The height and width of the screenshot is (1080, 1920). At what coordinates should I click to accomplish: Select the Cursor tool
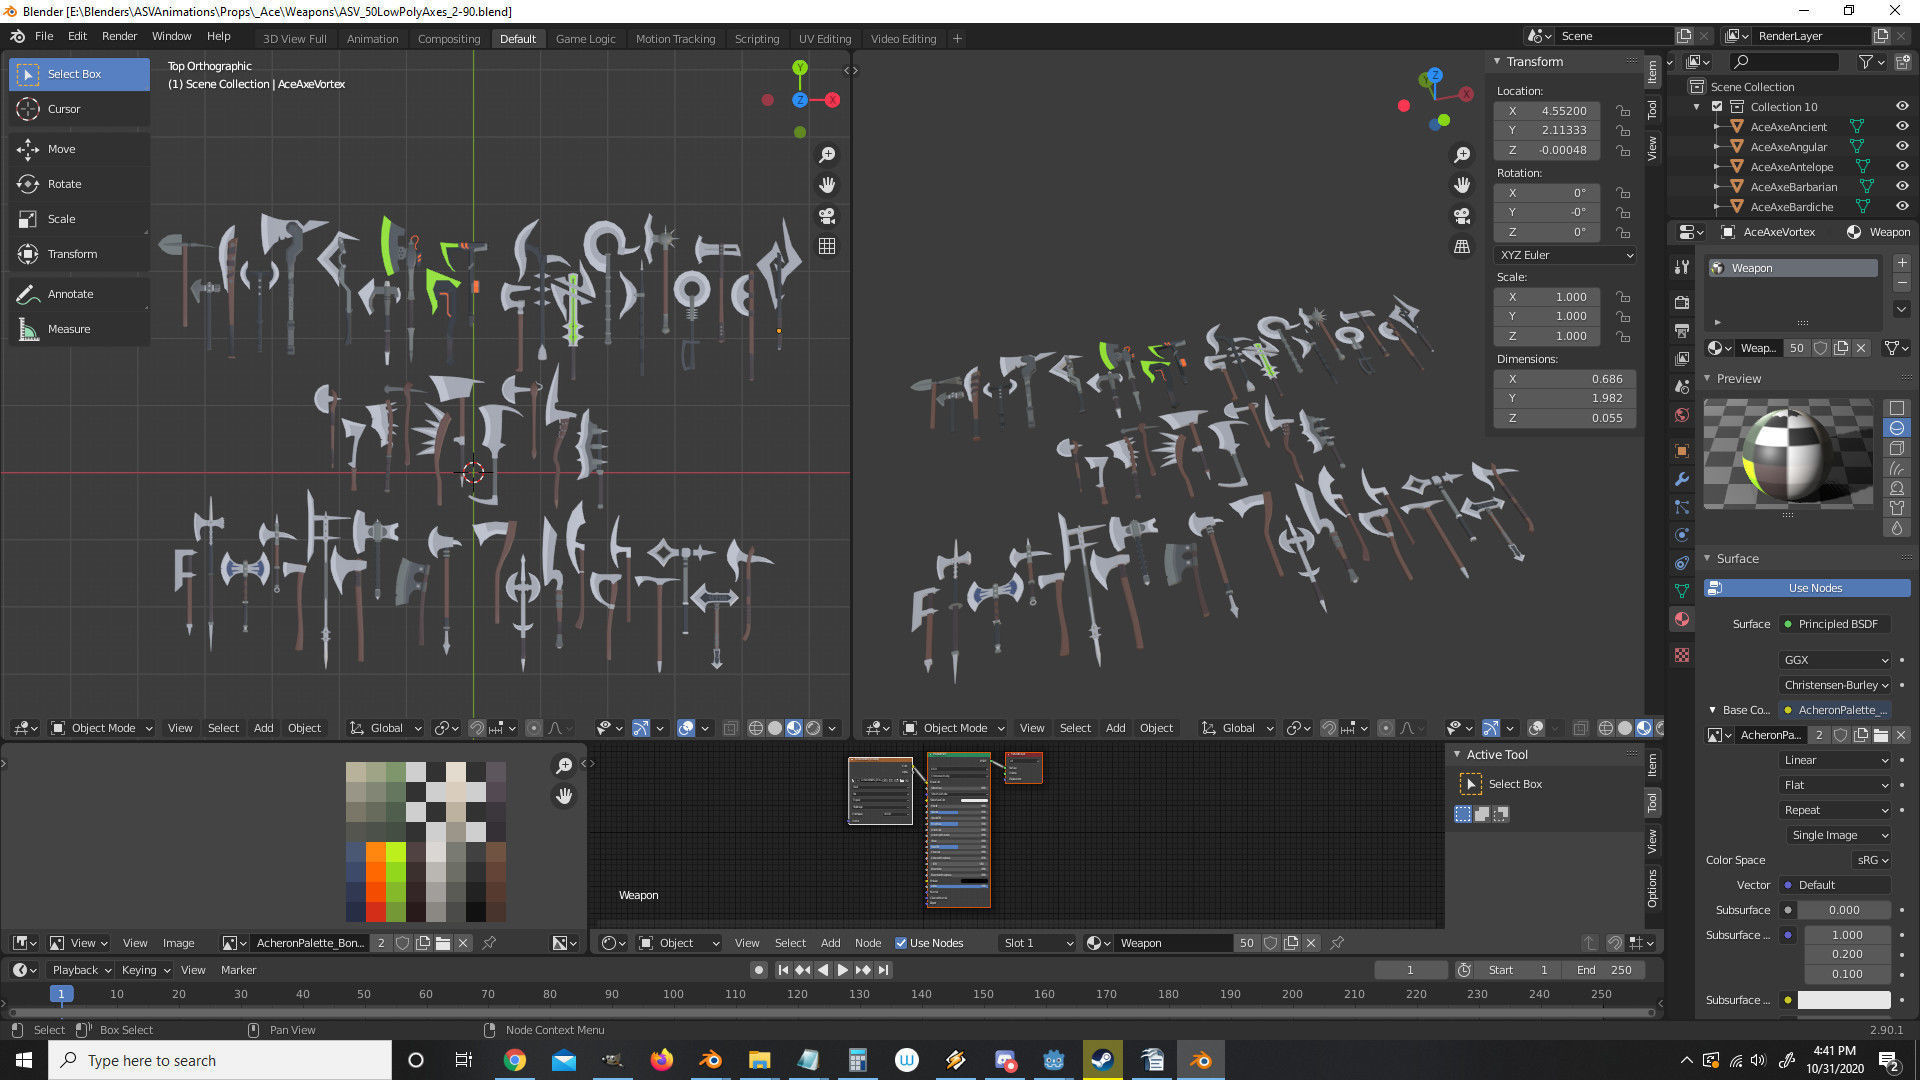64,109
